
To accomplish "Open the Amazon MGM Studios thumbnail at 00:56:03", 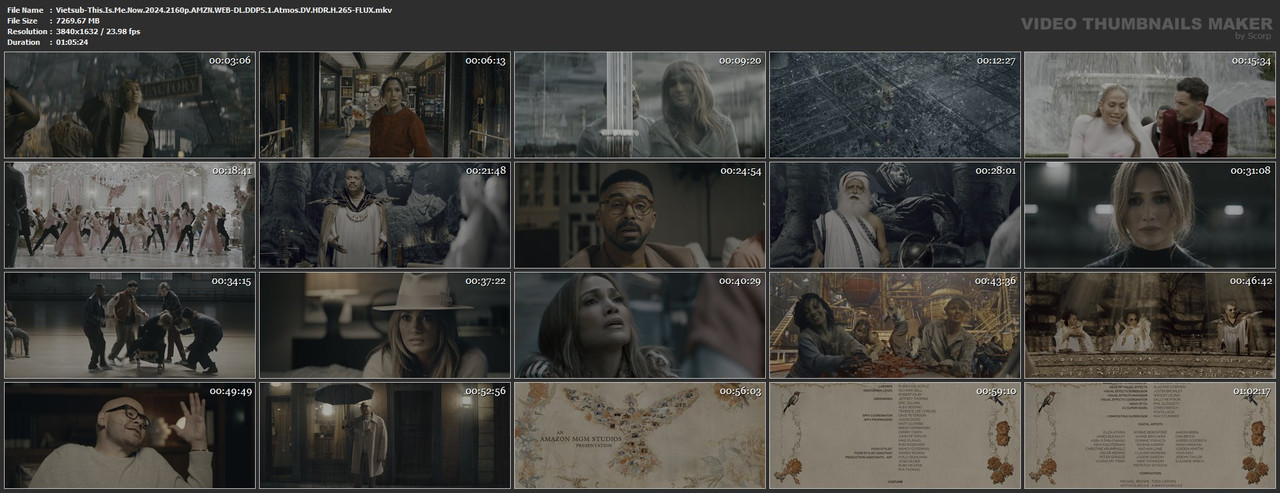I will click(x=640, y=435).
